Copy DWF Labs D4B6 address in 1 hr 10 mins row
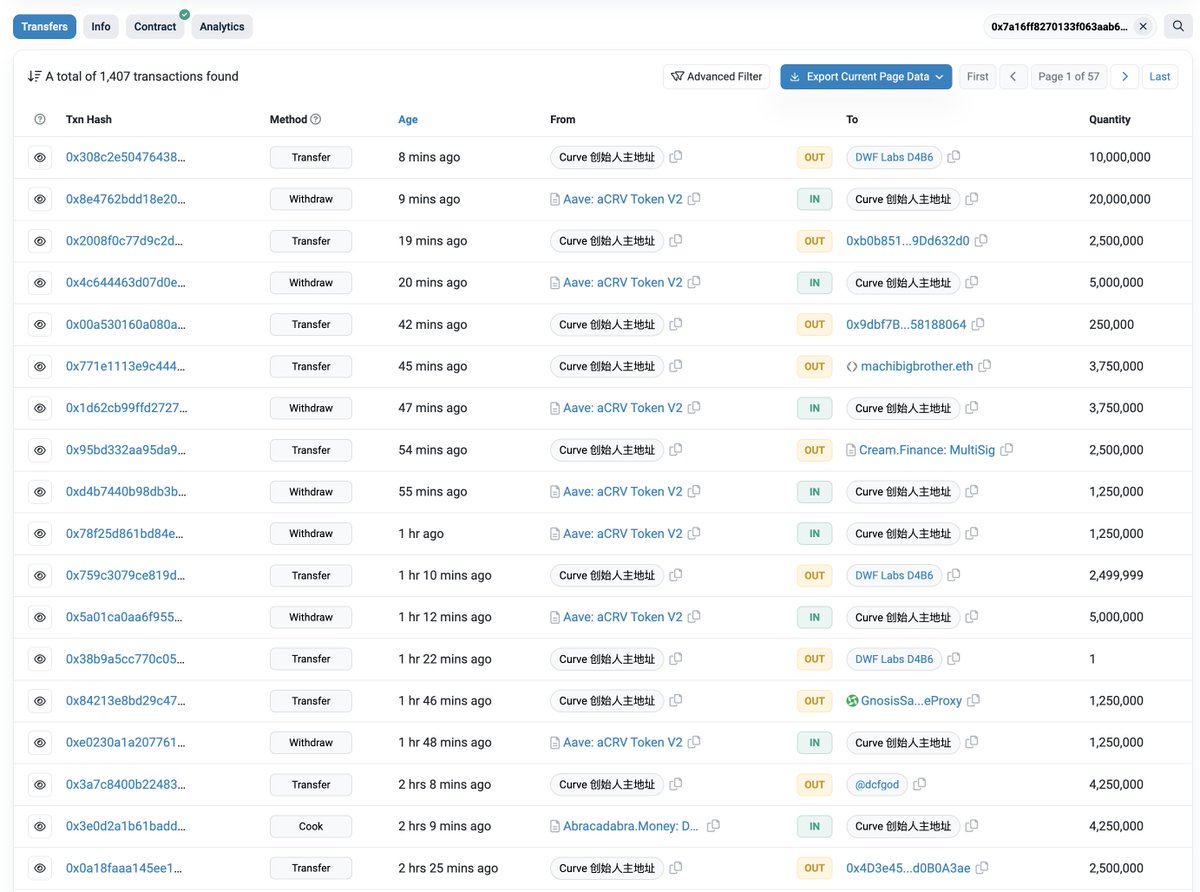The image size is (1200, 892). coord(954,575)
